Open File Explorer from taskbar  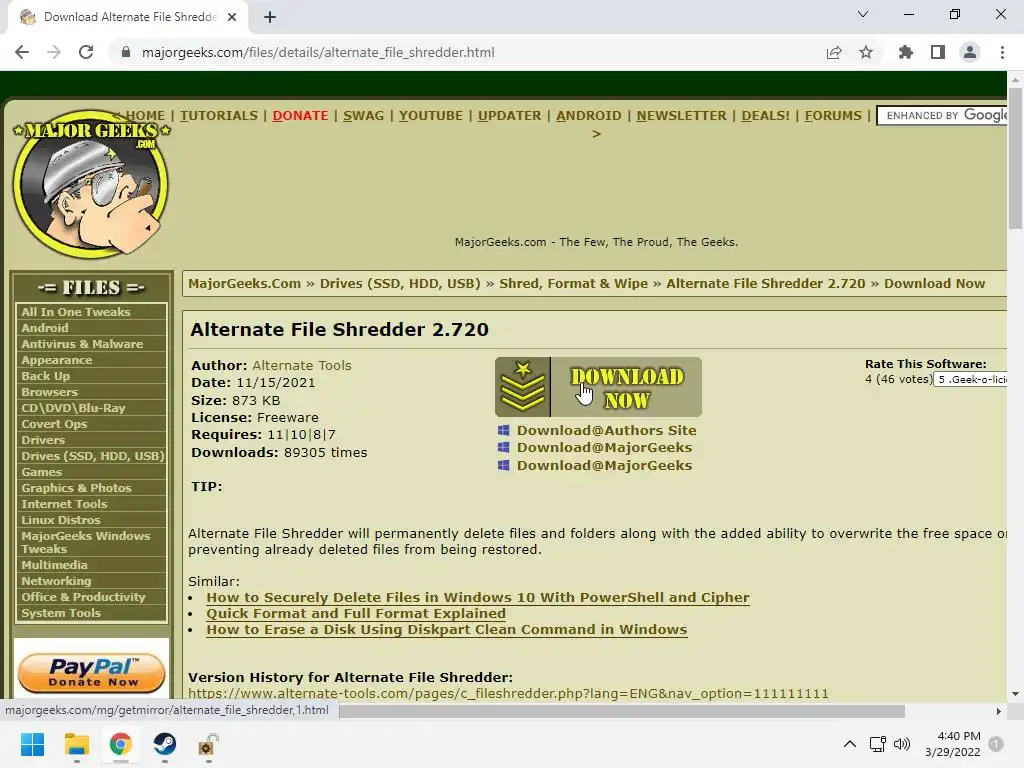coord(76,744)
